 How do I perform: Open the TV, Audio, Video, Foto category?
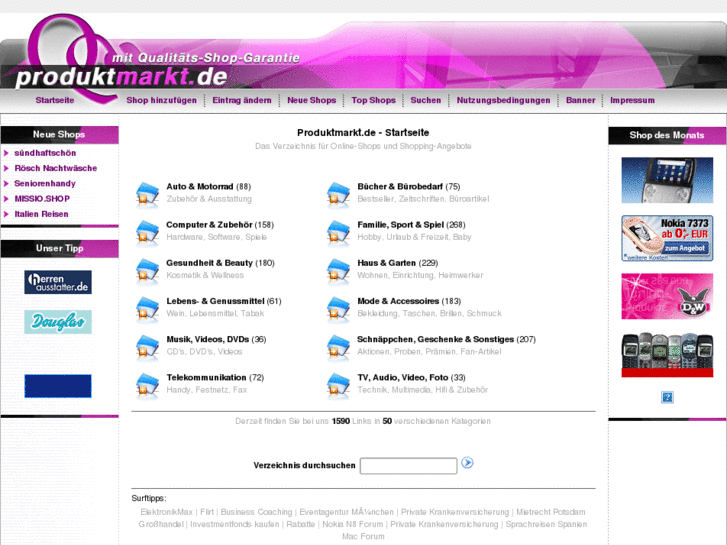coord(403,378)
